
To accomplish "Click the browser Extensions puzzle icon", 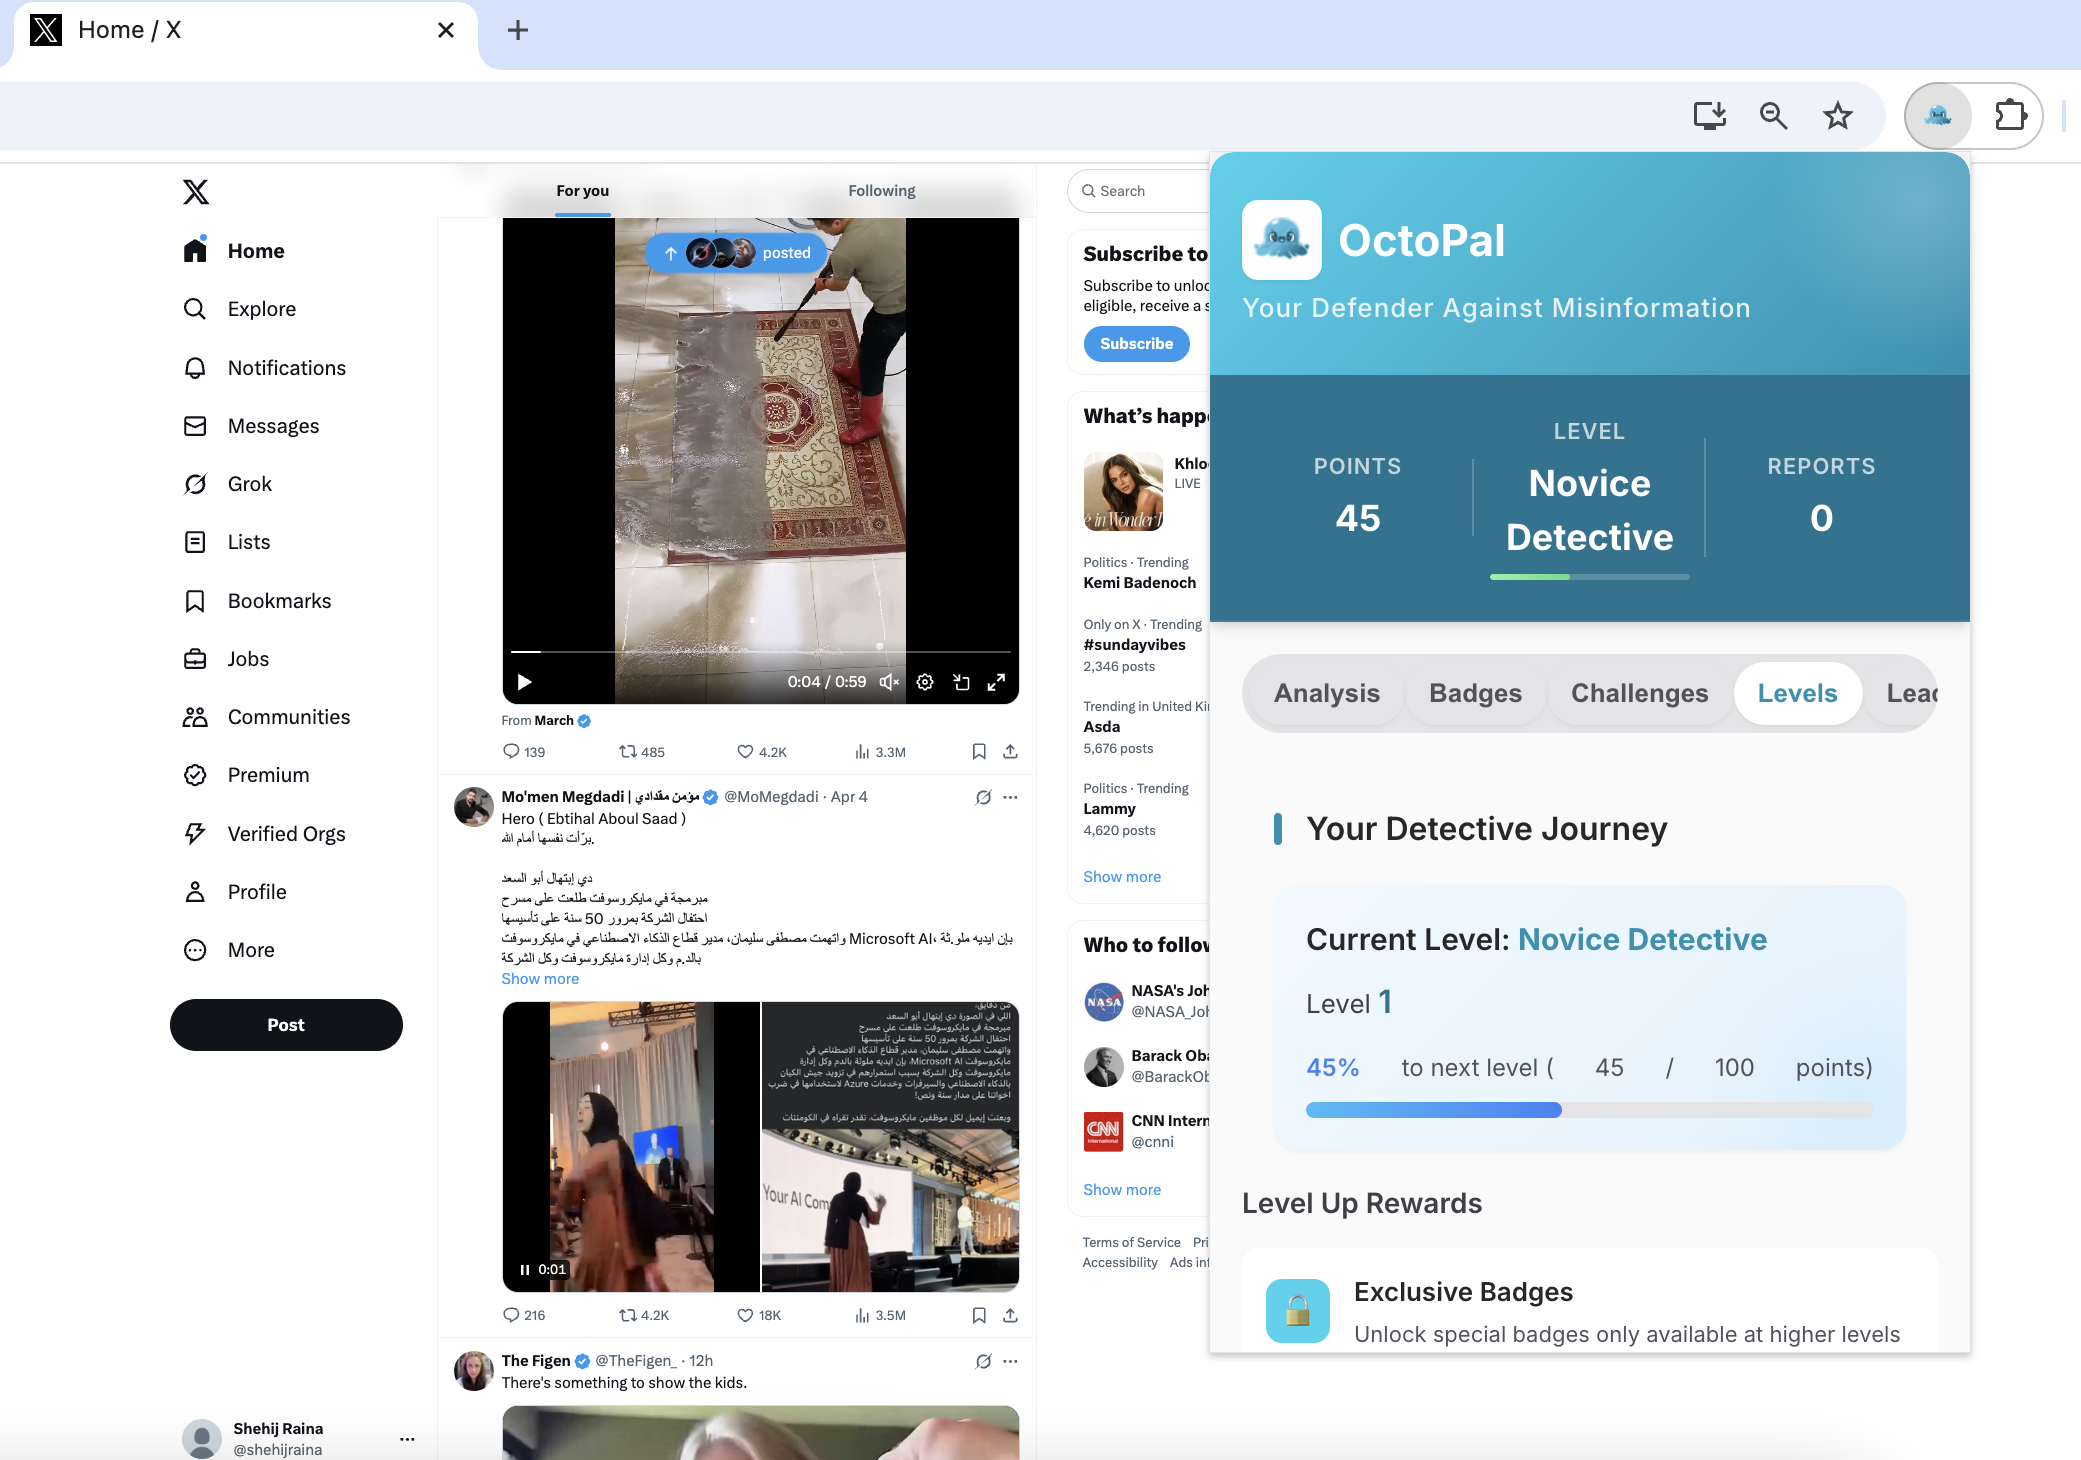I will click(2010, 116).
